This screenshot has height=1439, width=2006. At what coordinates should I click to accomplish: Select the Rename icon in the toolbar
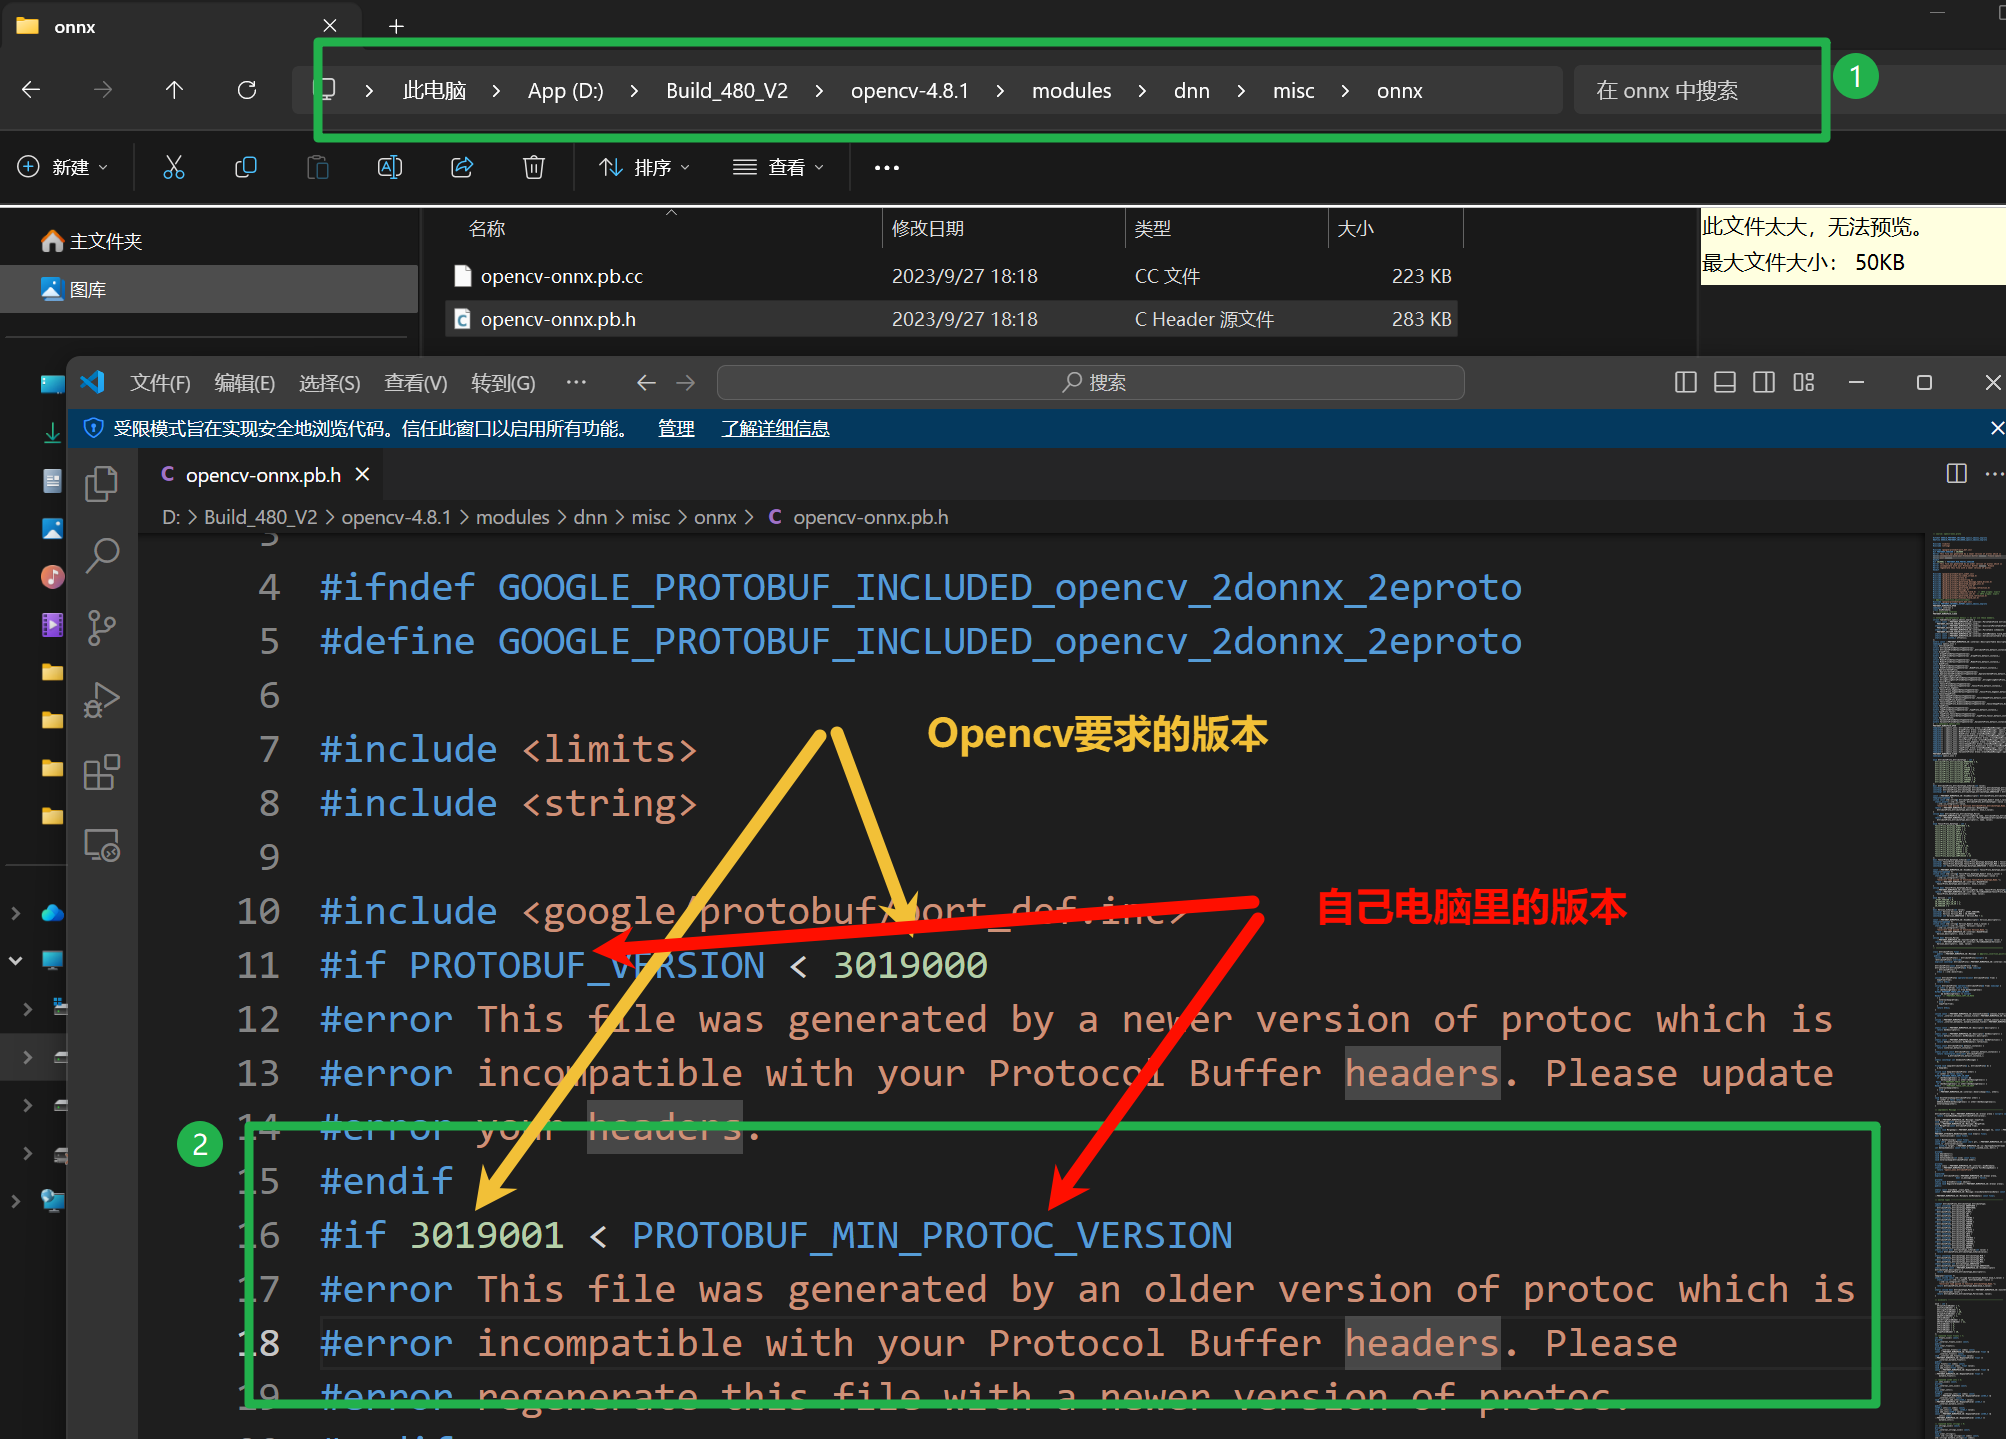pyautogui.click(x=390, y=166)
